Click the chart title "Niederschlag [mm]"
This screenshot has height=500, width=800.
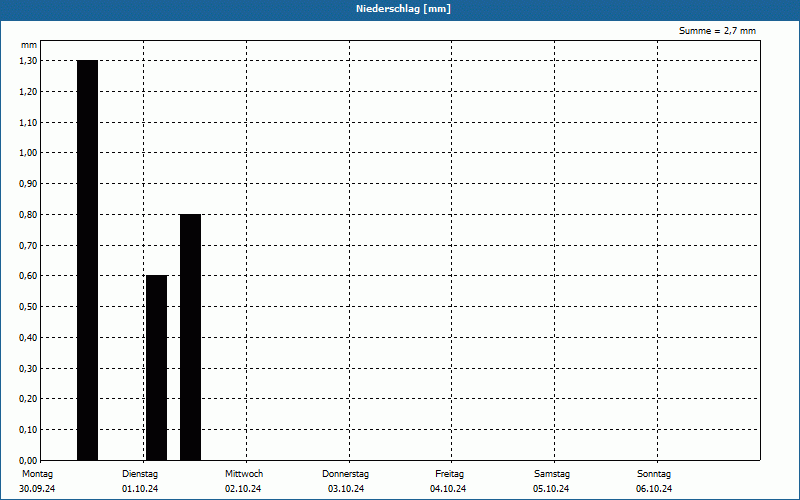(403, 9)
